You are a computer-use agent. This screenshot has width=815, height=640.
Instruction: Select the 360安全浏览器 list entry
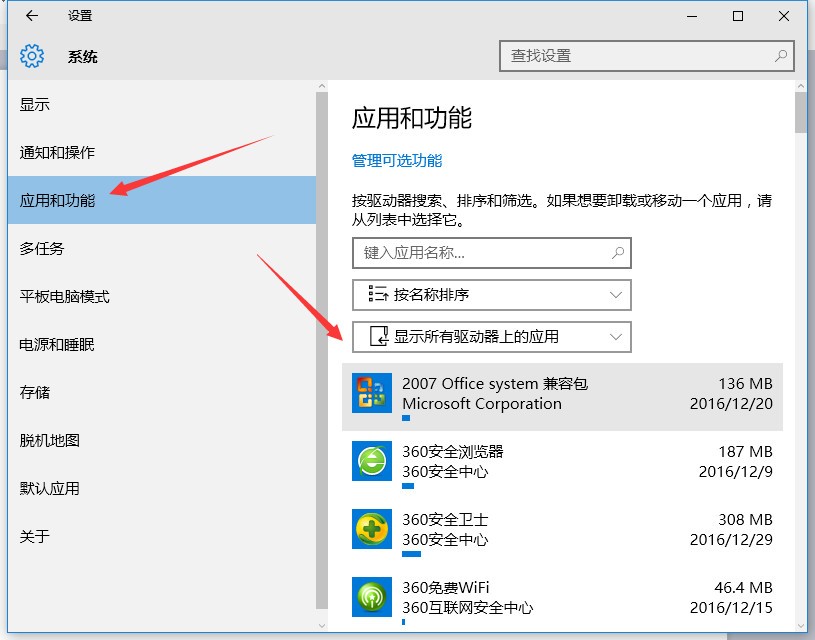pos(562,465)
